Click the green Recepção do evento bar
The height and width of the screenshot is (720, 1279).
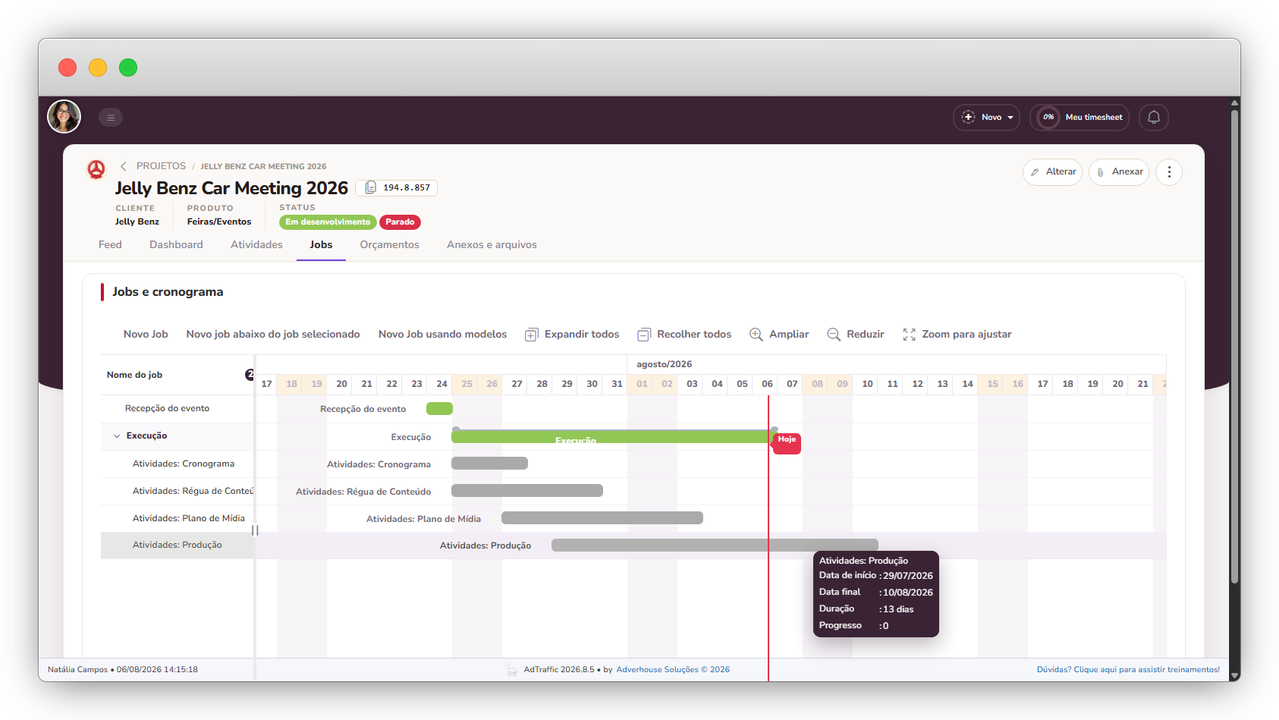point(439,409)
